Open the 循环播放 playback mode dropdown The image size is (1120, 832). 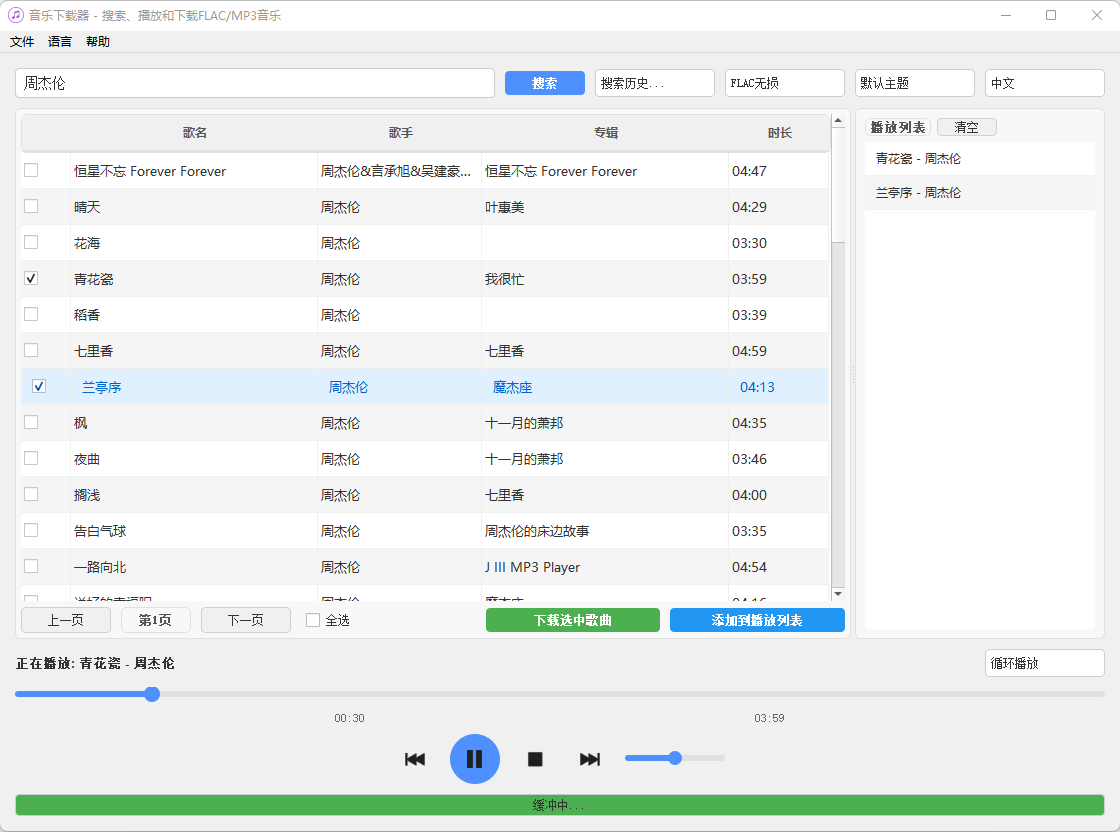point(1044,662)
